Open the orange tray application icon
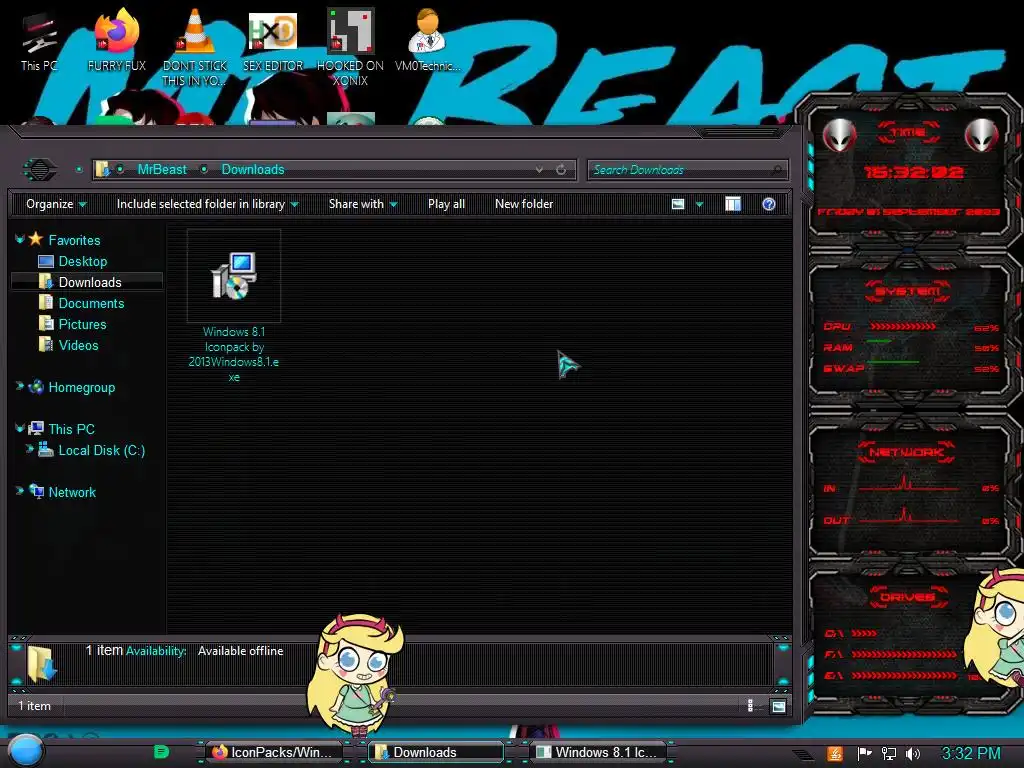The height and width of the screenshot is (768, 1024). tap(834, 754)
